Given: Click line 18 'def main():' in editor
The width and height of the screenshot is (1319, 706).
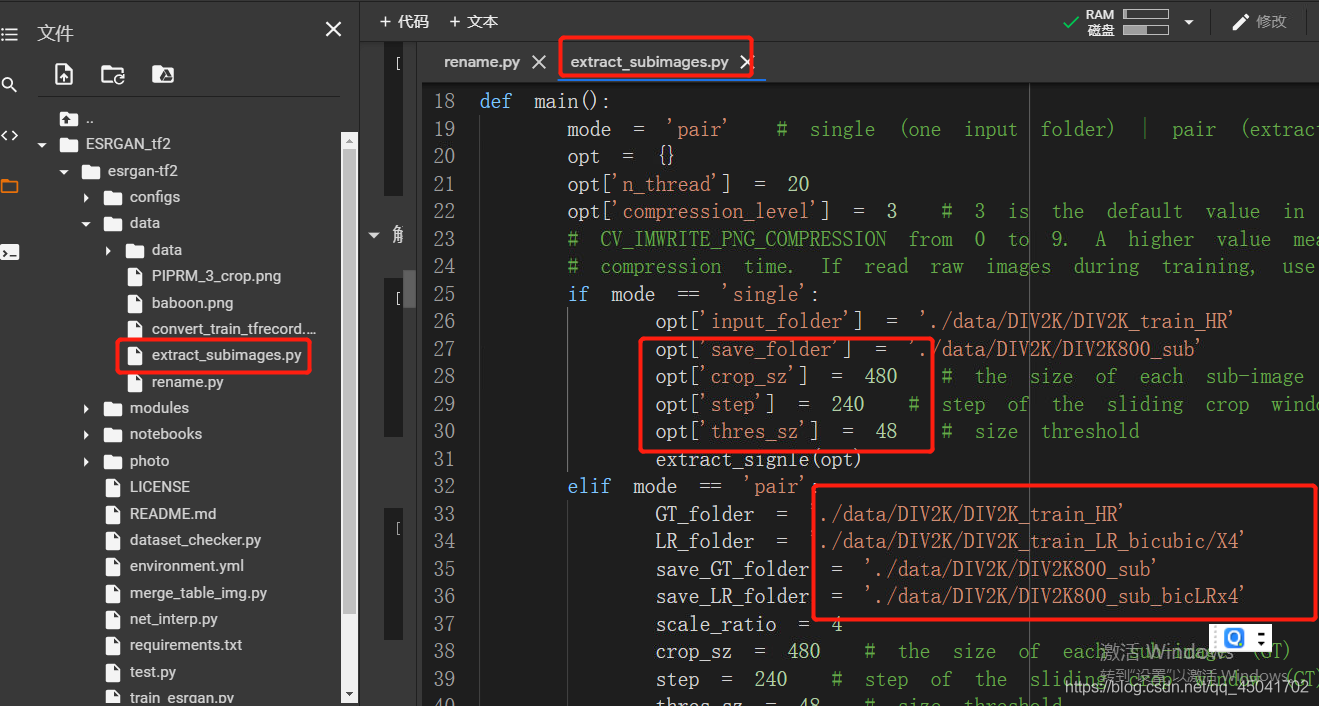Looking at the screenshot, I should 545,102.
